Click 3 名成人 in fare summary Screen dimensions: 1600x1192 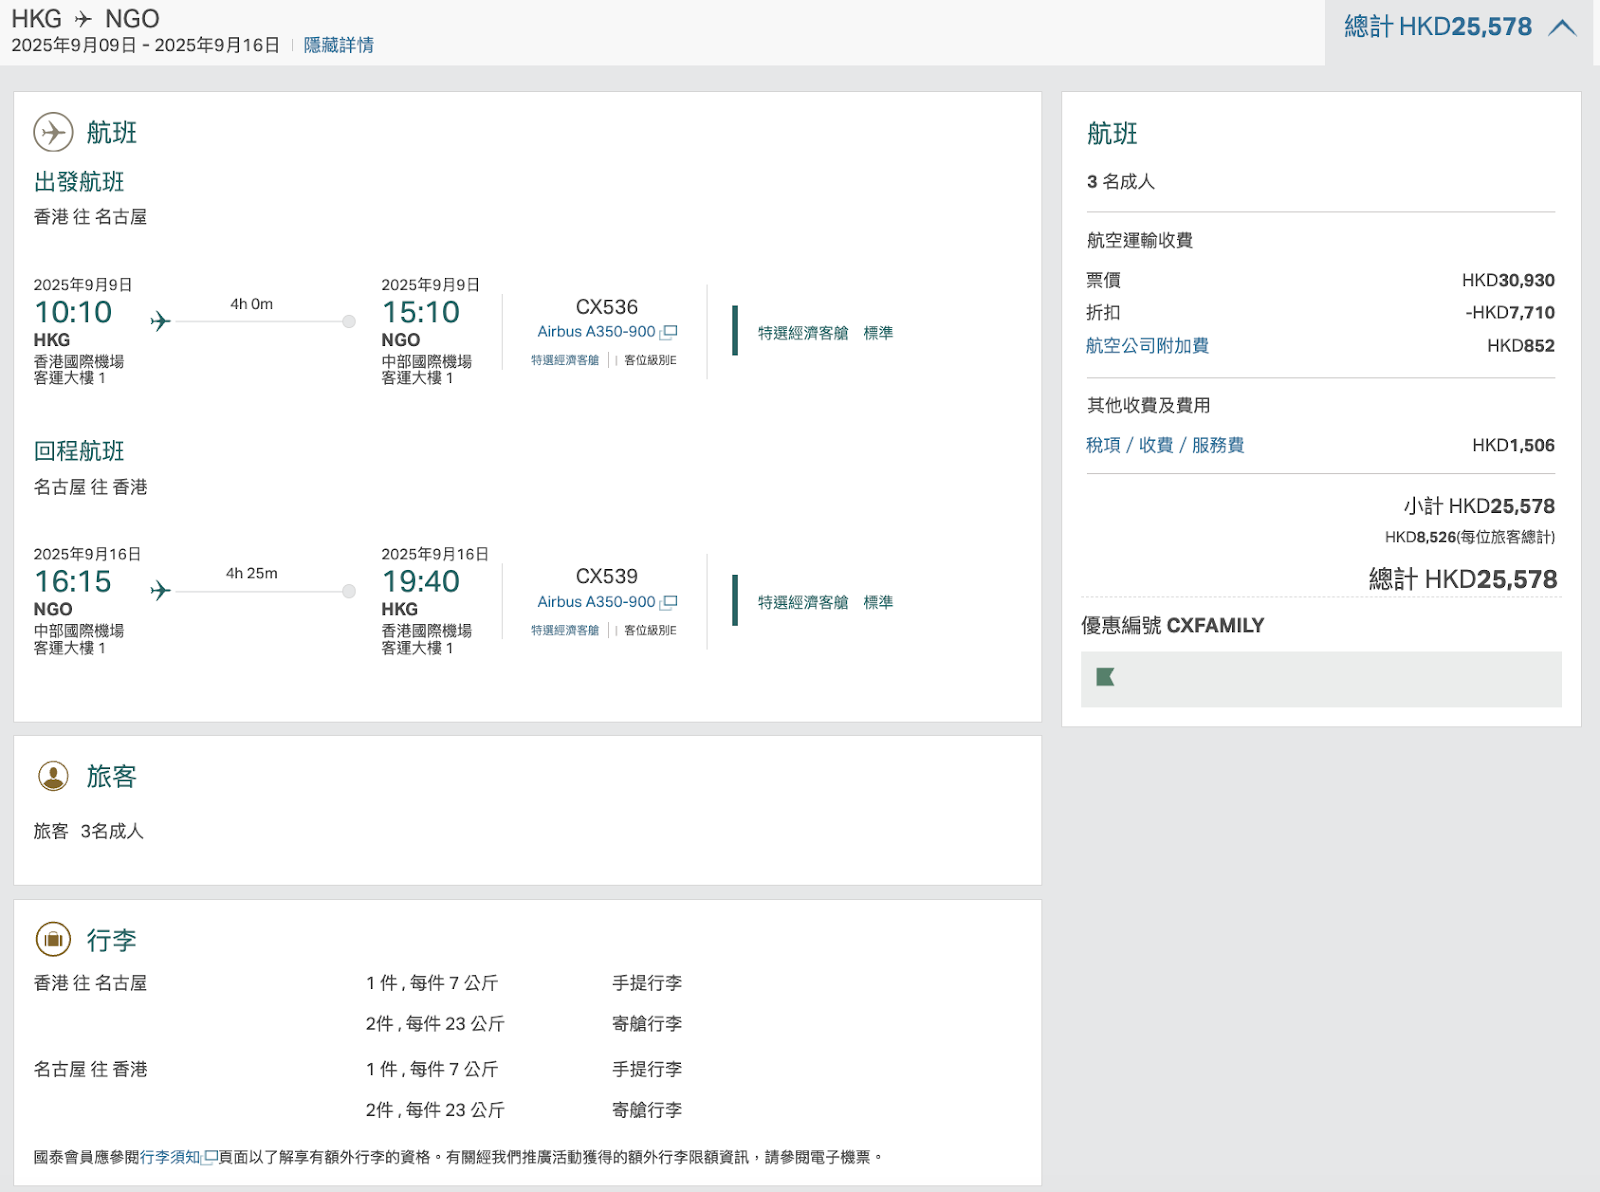coord(1121,182)
